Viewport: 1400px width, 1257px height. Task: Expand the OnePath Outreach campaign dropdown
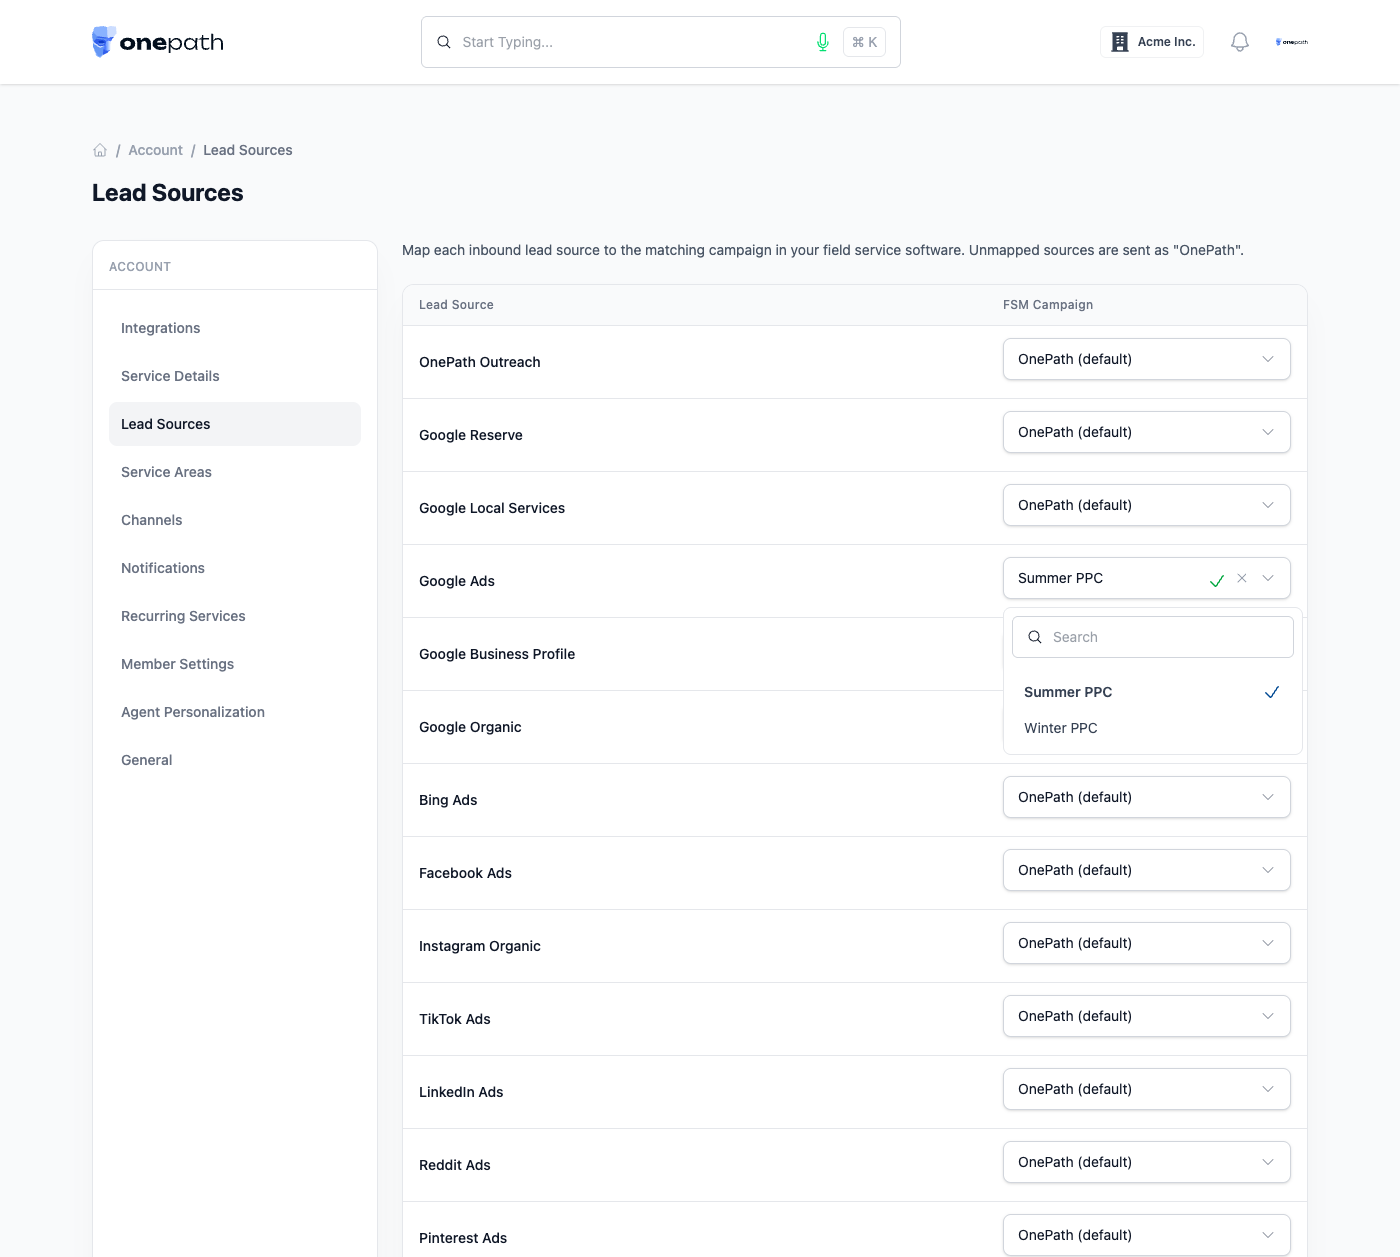pos(1147,359)
